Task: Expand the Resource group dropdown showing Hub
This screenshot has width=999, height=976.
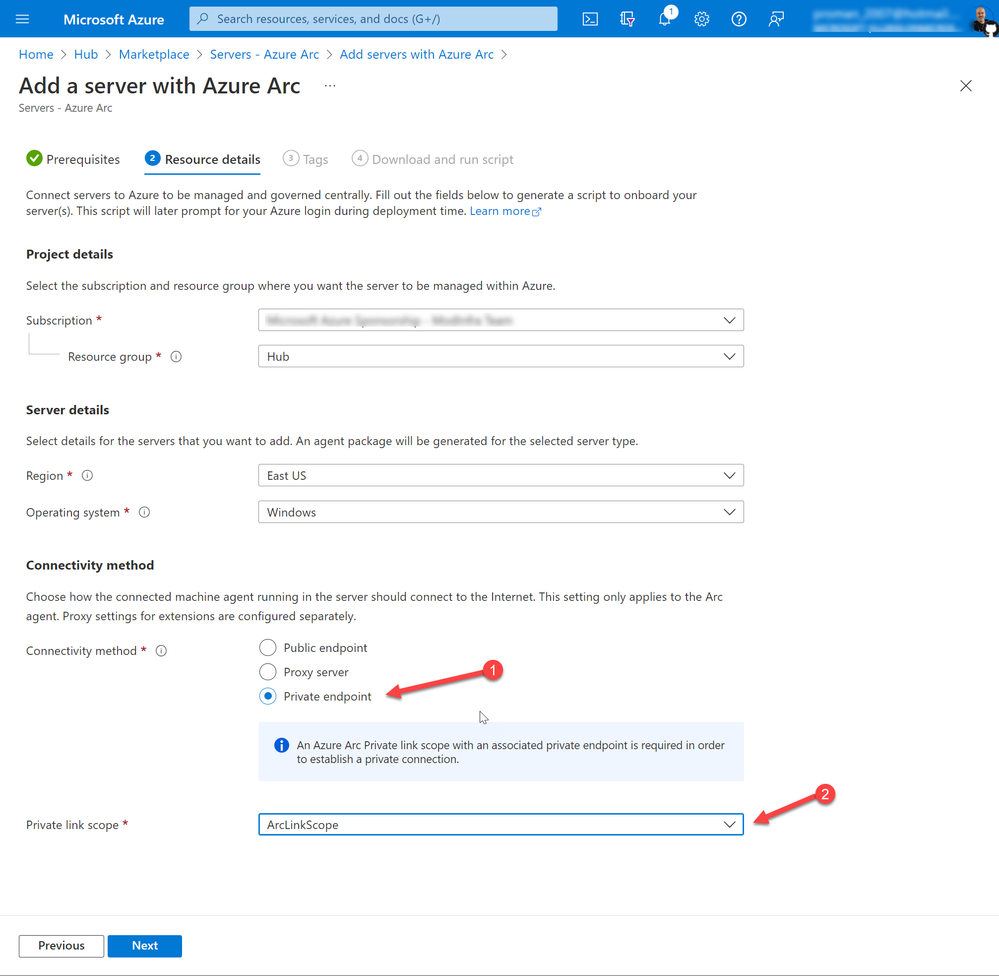Action: click(501, 357)
